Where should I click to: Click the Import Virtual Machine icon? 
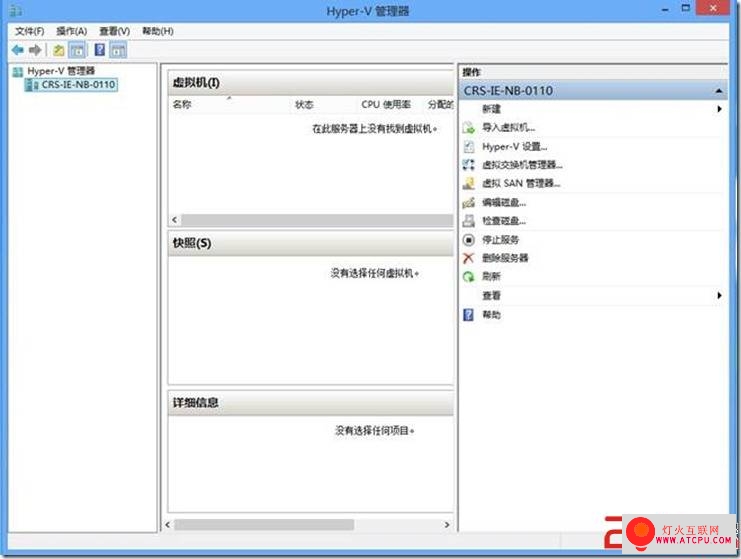pyautogui.click(x=468, y=128)
